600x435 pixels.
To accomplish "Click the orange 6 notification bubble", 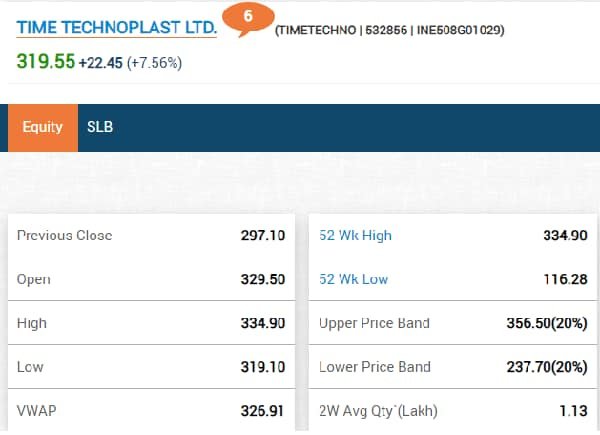I will click(x=247, y=18).
